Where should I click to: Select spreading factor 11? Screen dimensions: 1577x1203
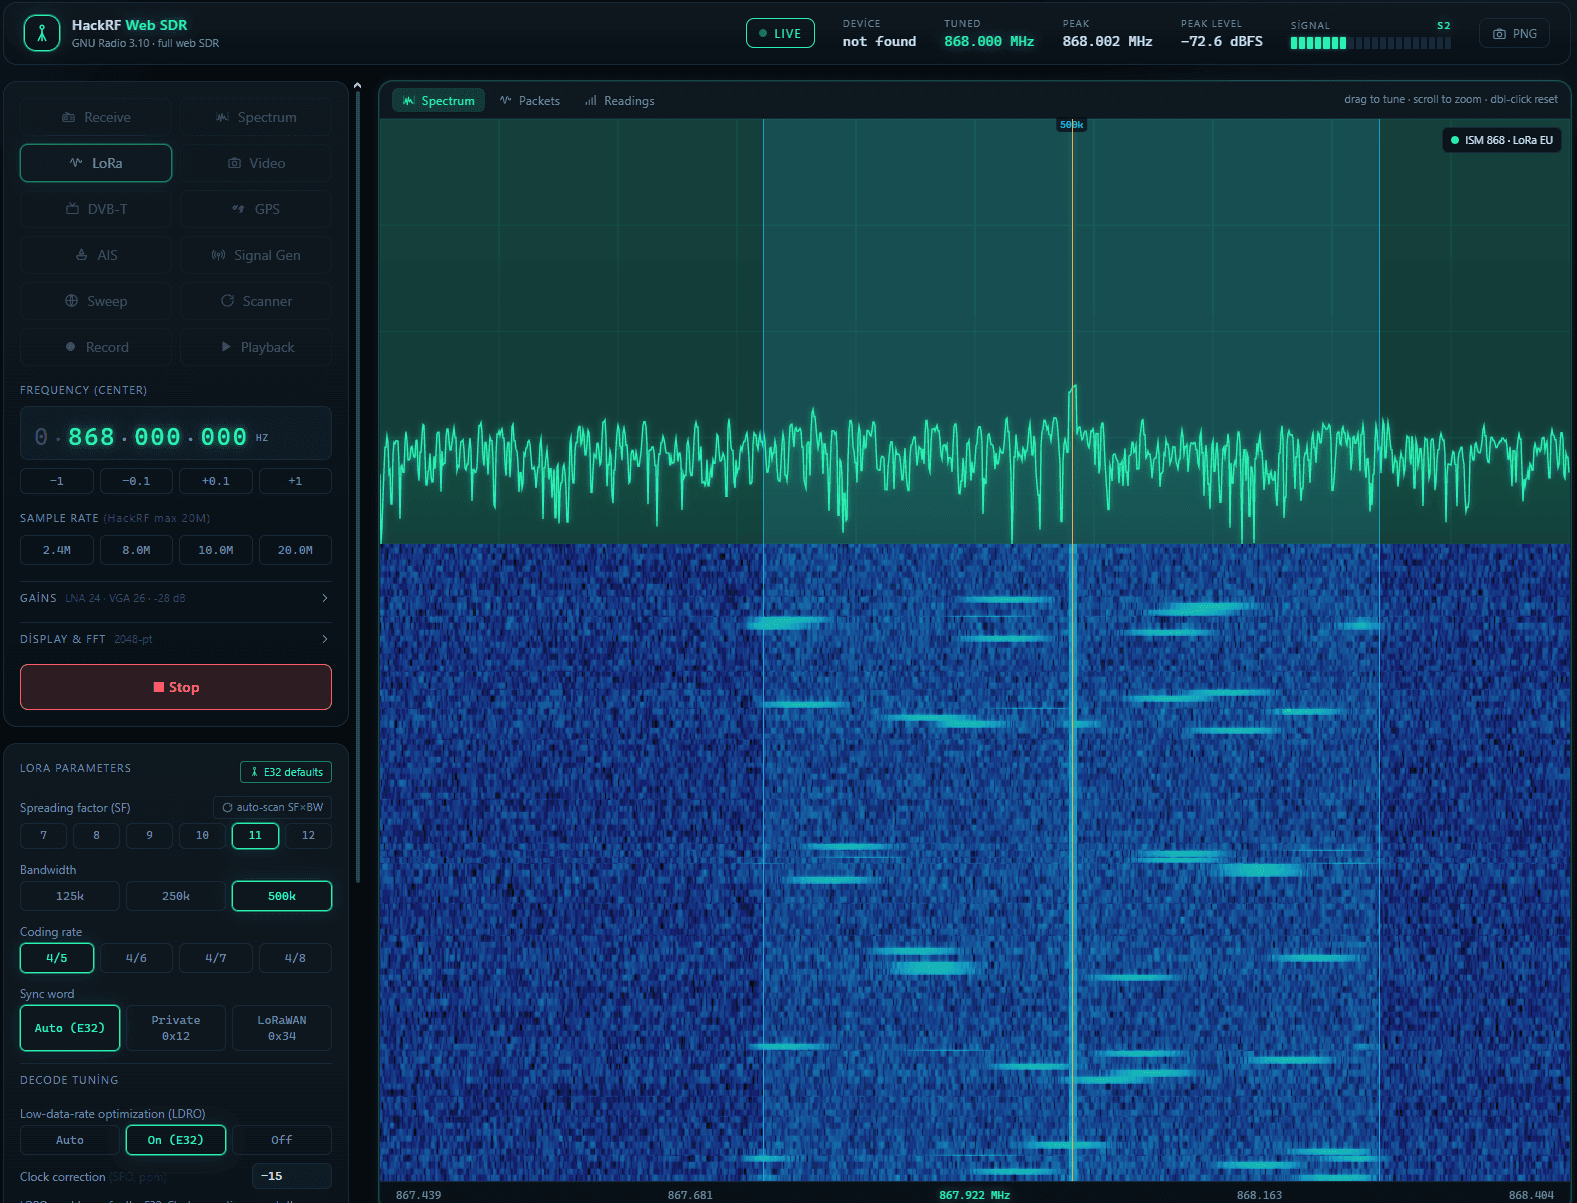point(255,835)
